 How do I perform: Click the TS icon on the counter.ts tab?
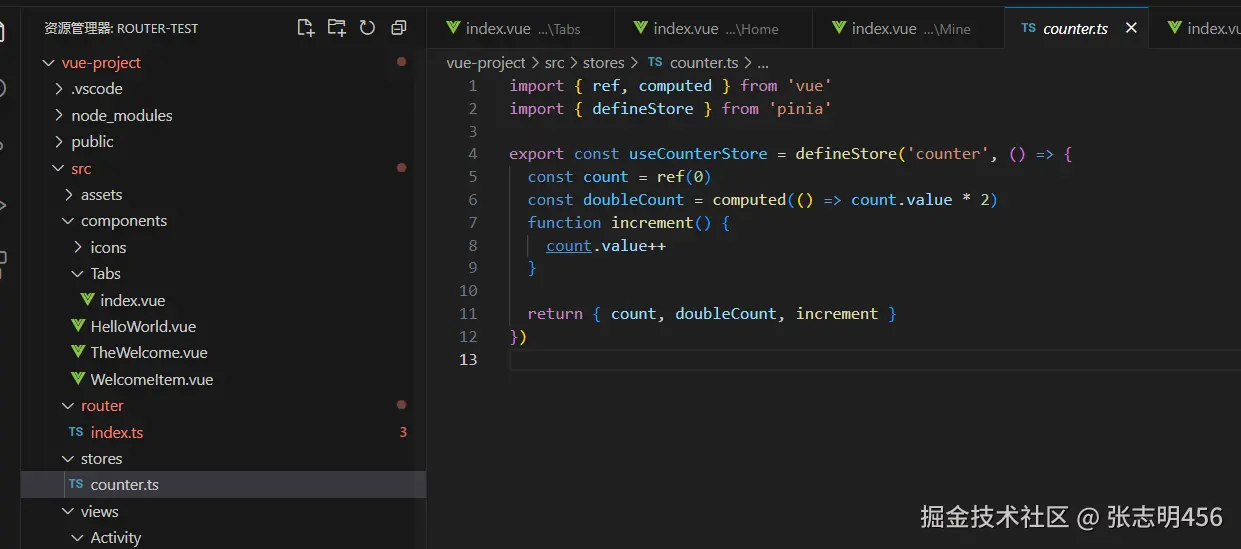(x=1028, y=28)
